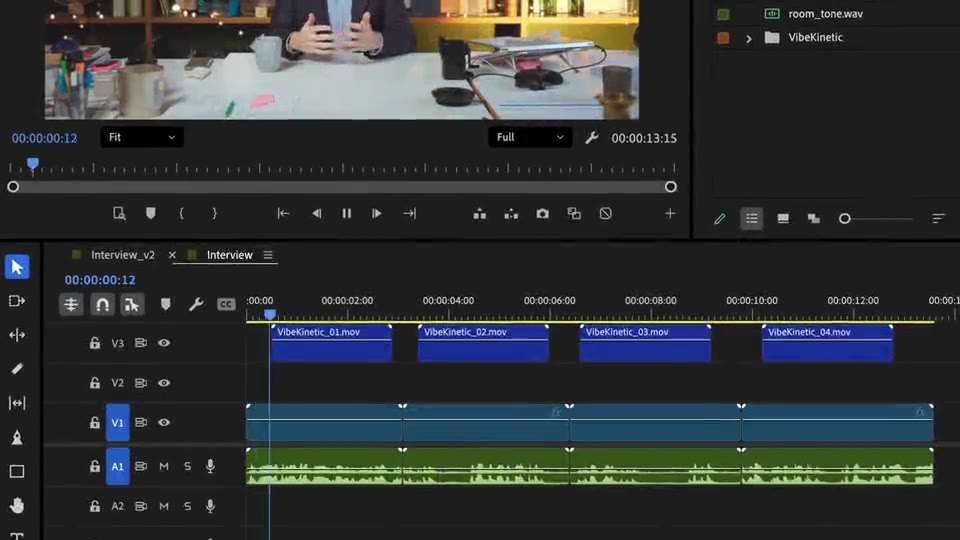Viewport: 960px width, 540px height.
Task: Select room_tone.wav in Project panel
Action: pyautogui.click(x=825, y=13)
